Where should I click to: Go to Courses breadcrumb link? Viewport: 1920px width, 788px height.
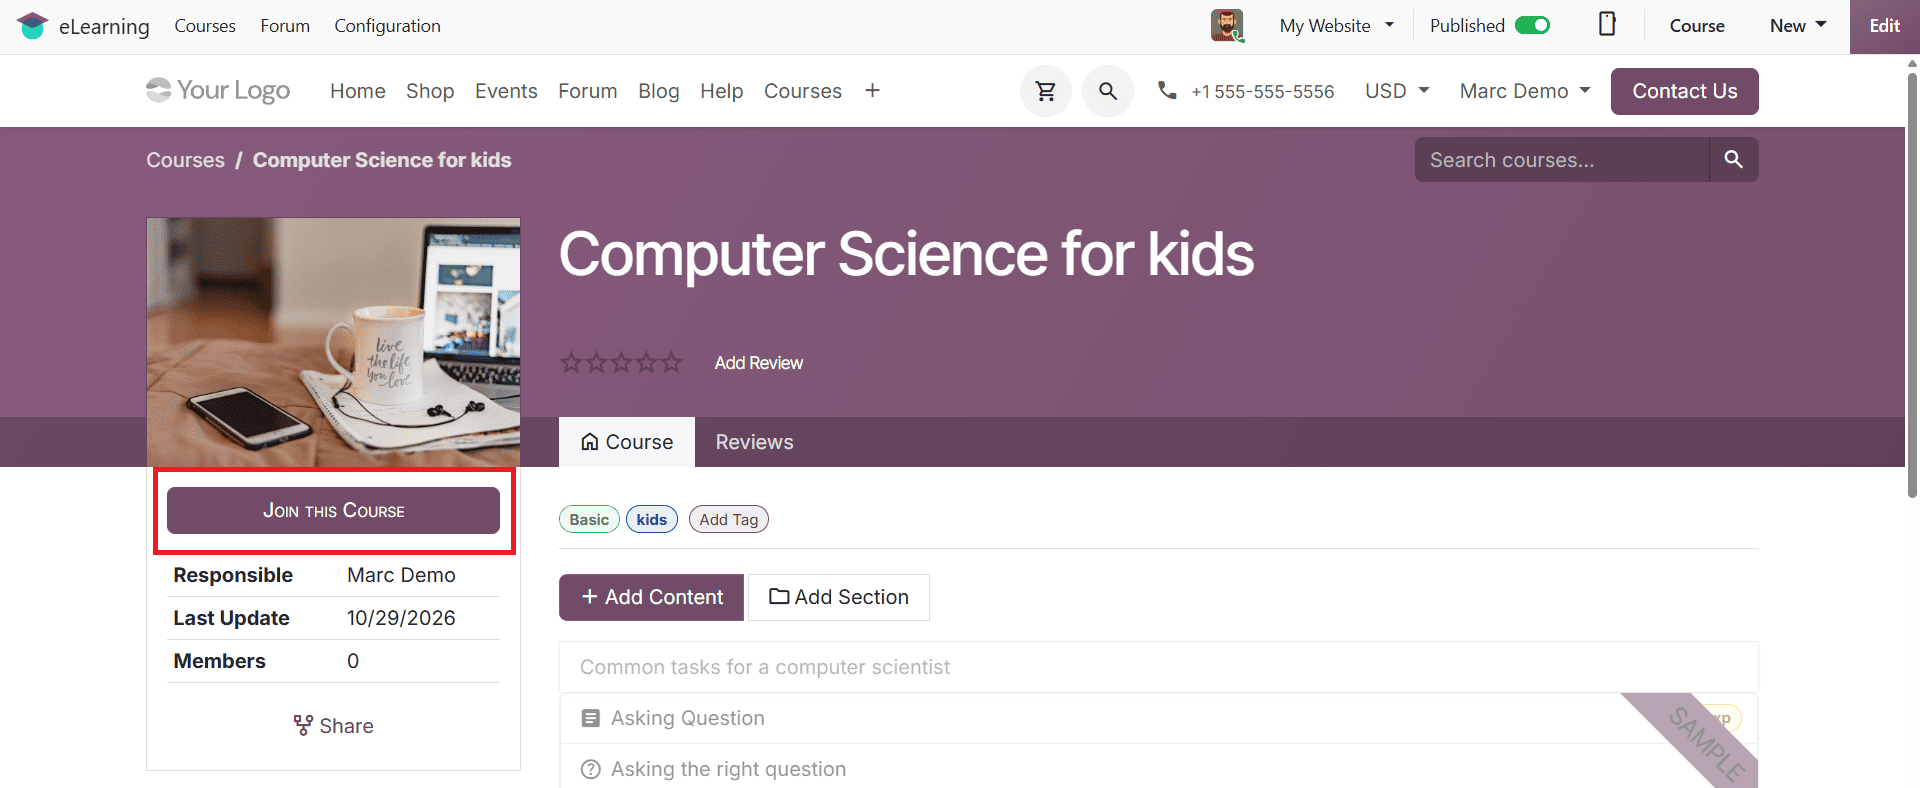tap(185, 160)
